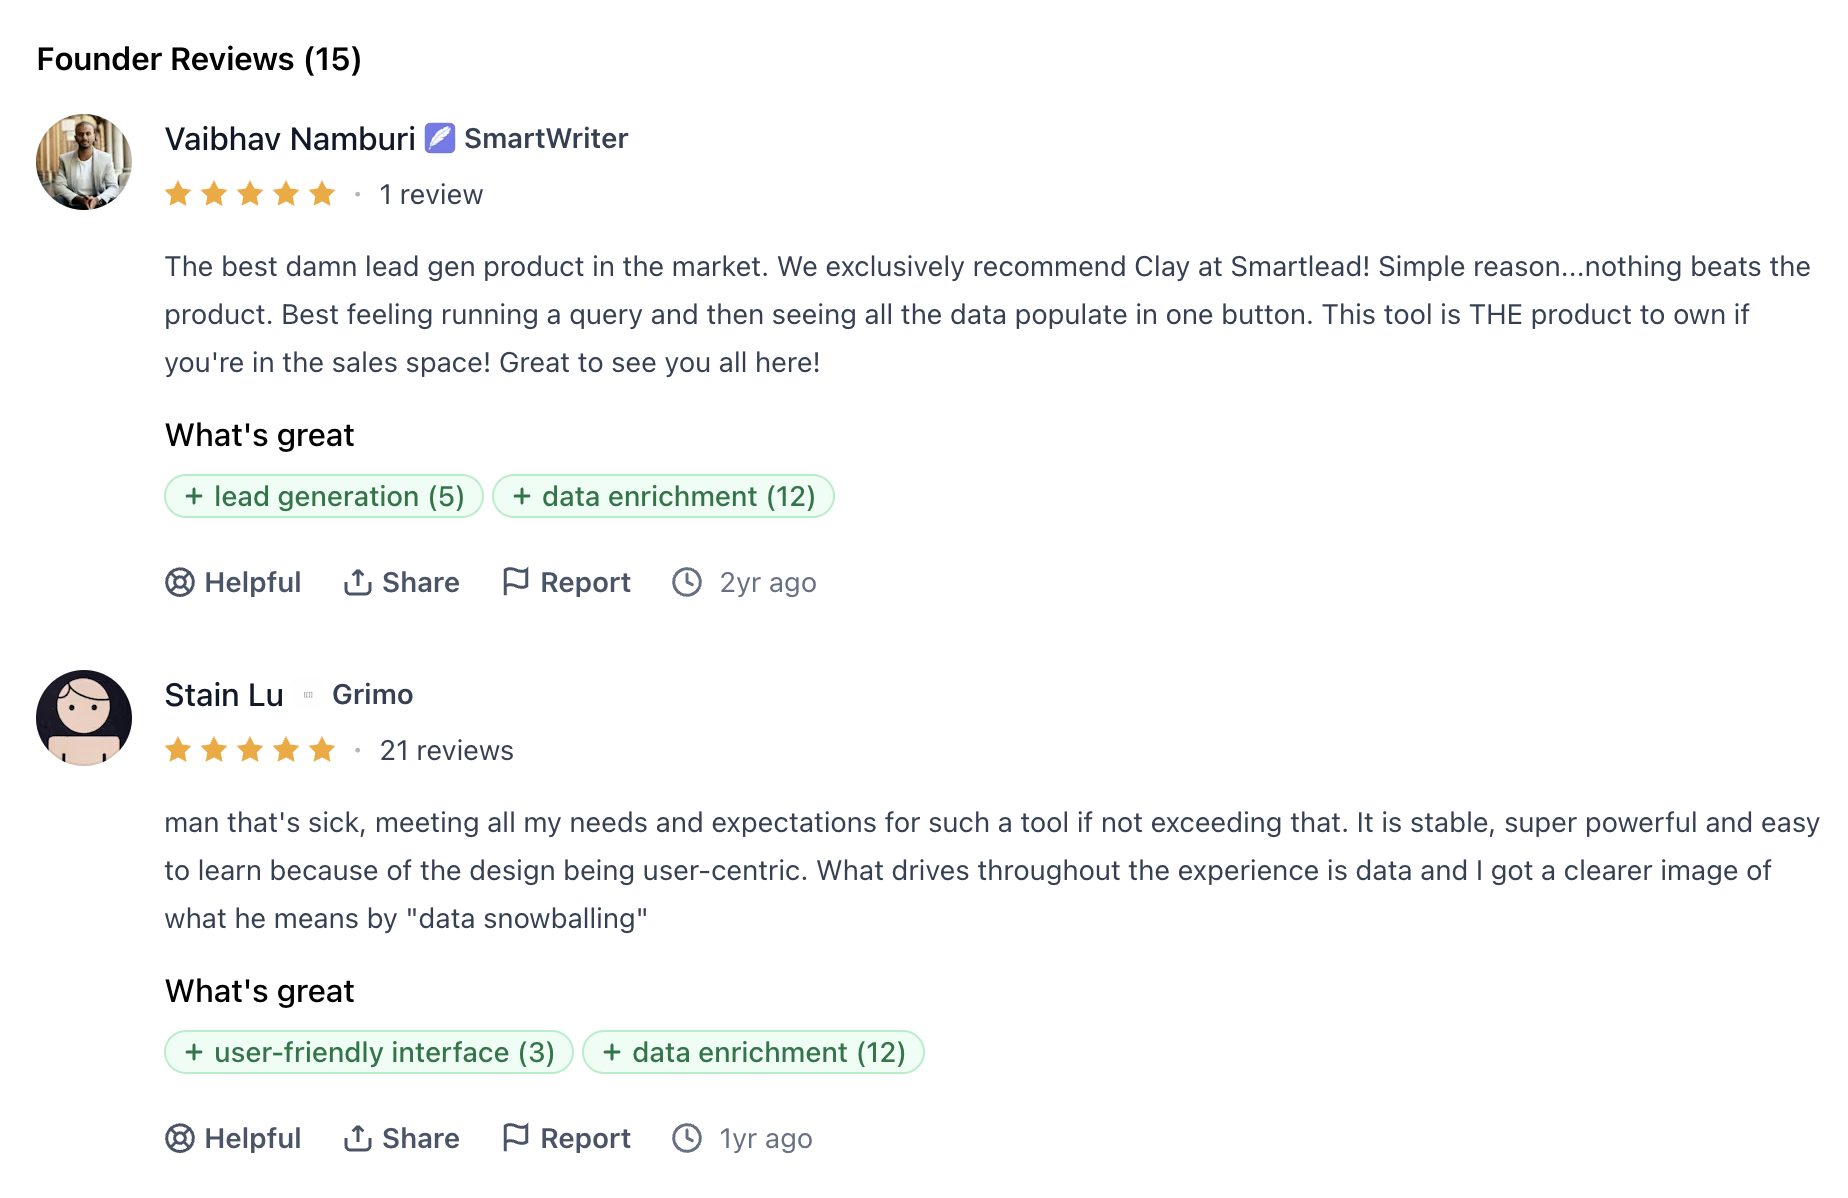
Task: Select the data enrichment tag in Stain Lu's review
Action: click(x=753, y=1052)
